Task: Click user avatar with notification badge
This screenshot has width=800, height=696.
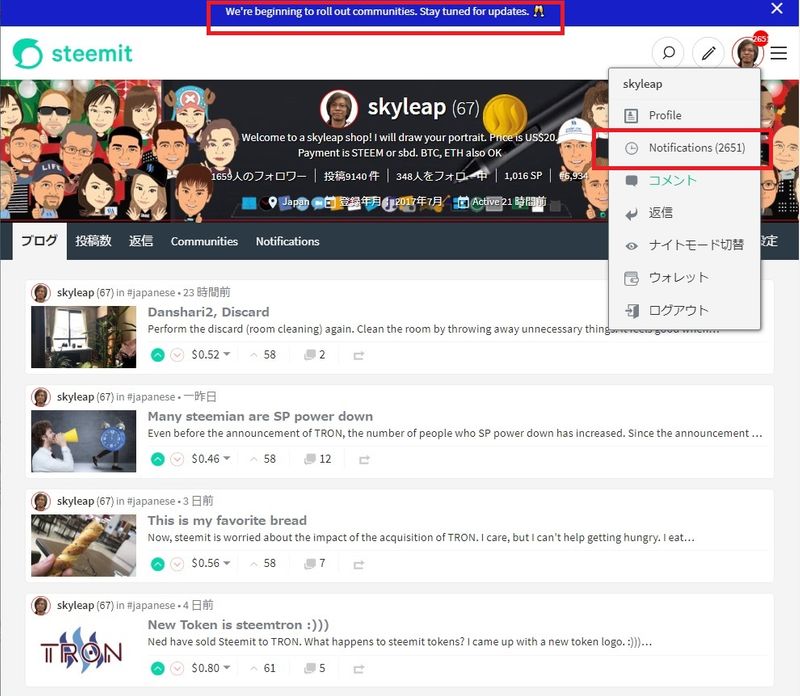Action: [x=746, y=53]
